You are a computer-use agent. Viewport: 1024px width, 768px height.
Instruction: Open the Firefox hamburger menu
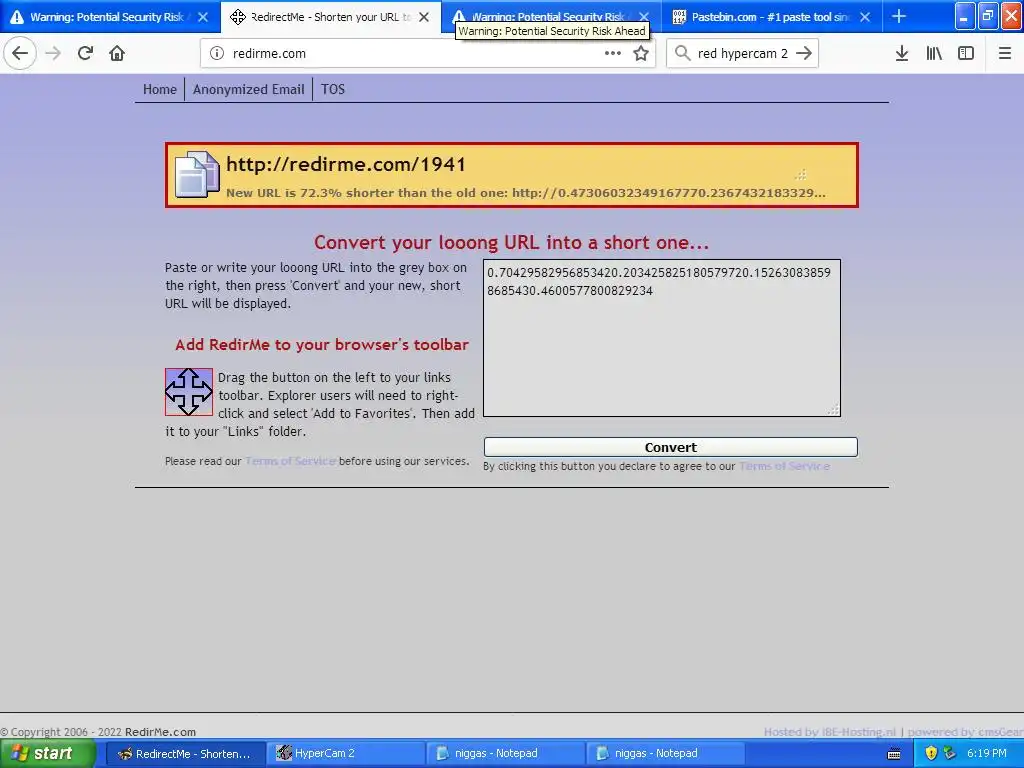[1004, 53]
